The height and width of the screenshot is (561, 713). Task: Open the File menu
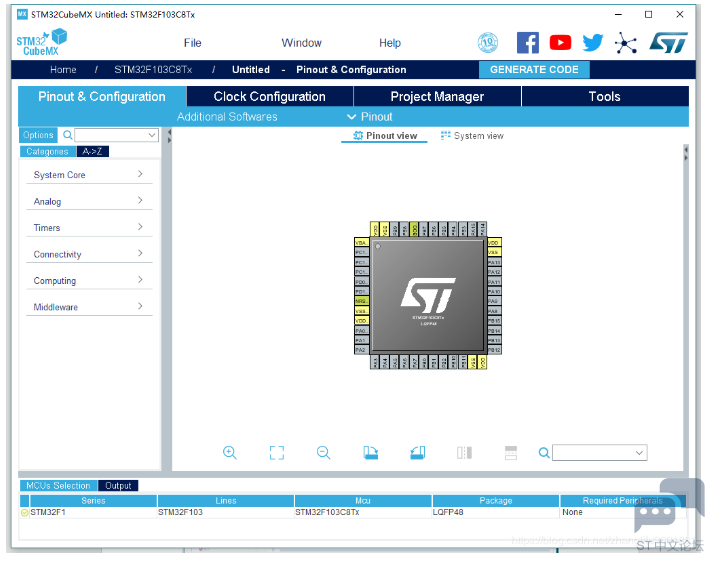coord(192,43)
